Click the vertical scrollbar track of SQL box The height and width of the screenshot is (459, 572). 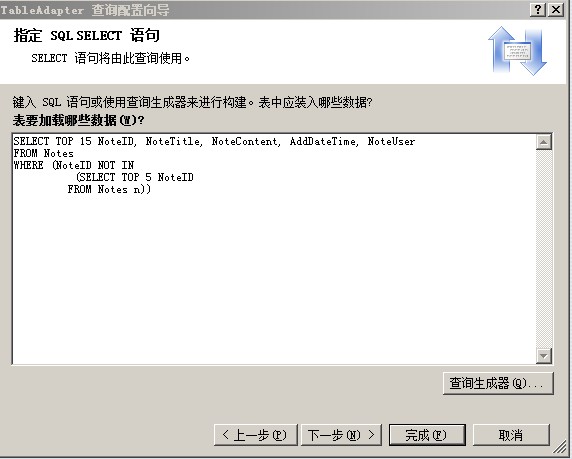[544, 249]
